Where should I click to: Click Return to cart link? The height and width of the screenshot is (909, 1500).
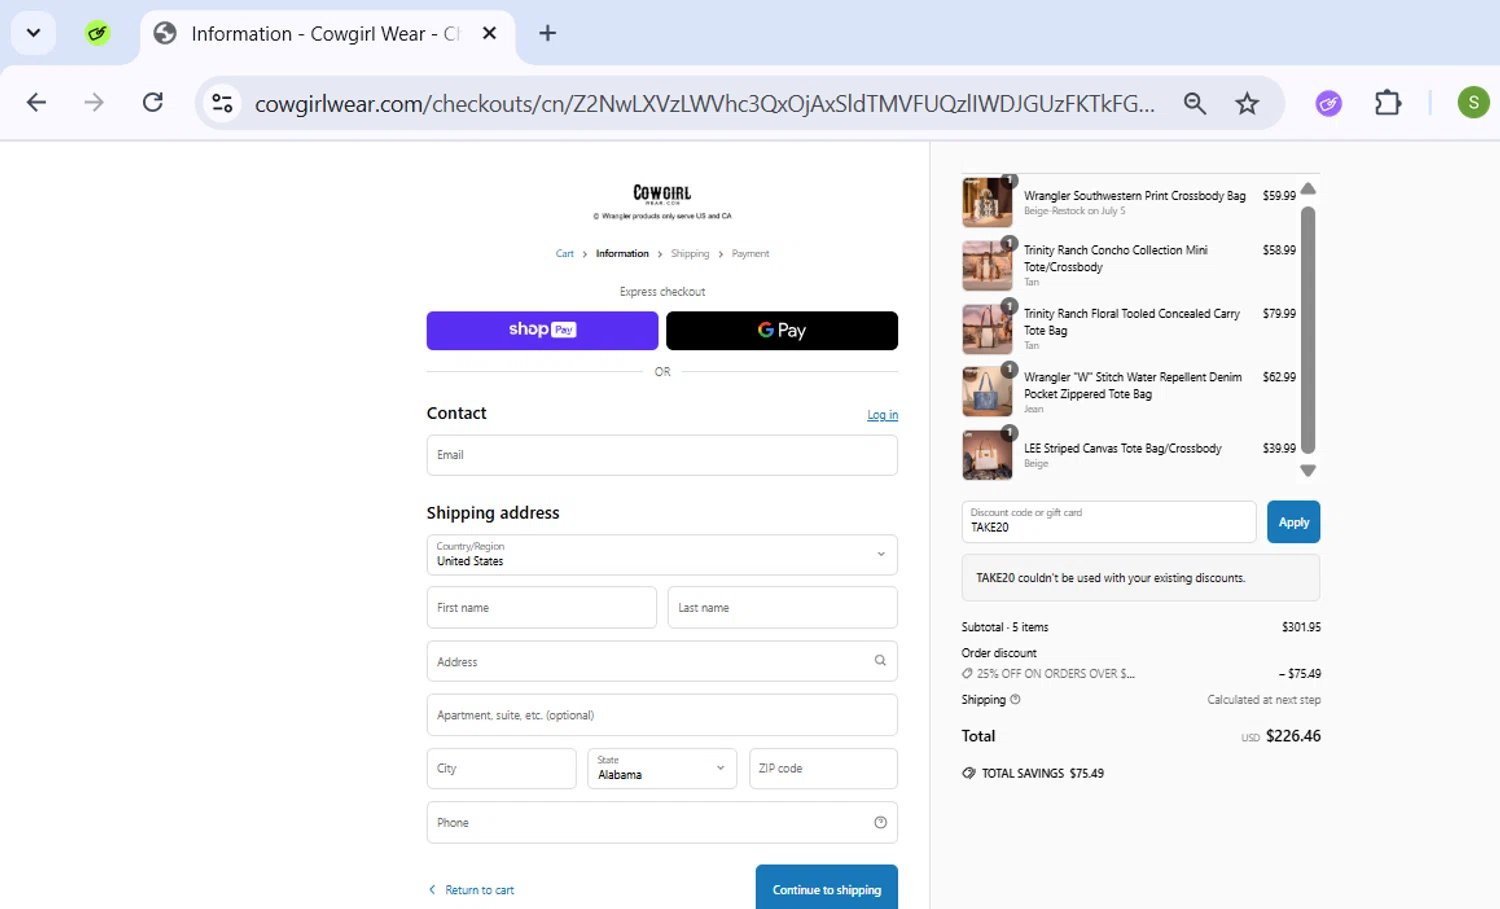pos(471,890)
